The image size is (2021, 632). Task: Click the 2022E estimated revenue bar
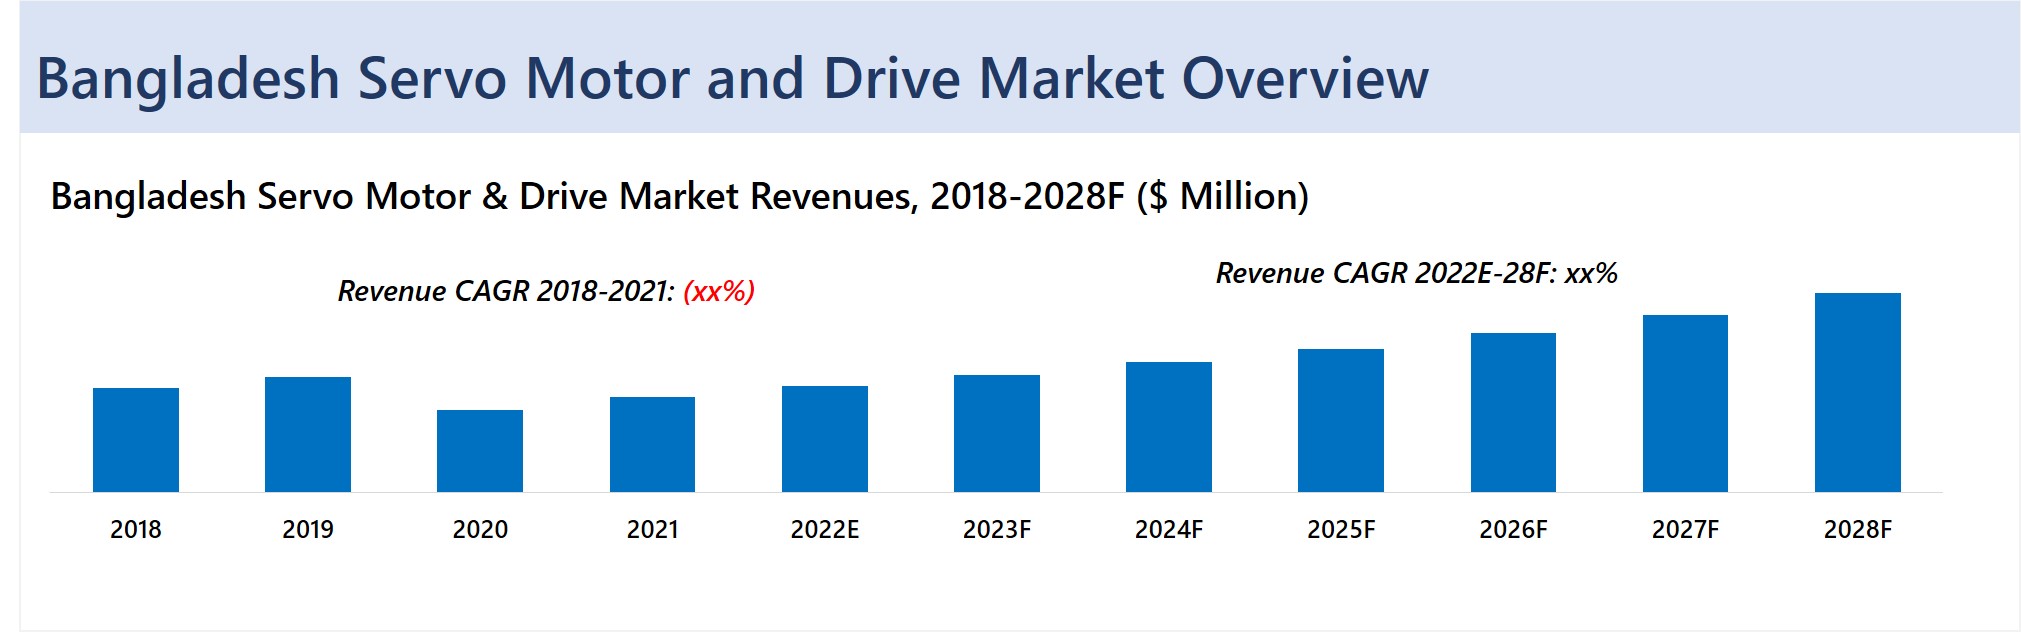point(825,439)
